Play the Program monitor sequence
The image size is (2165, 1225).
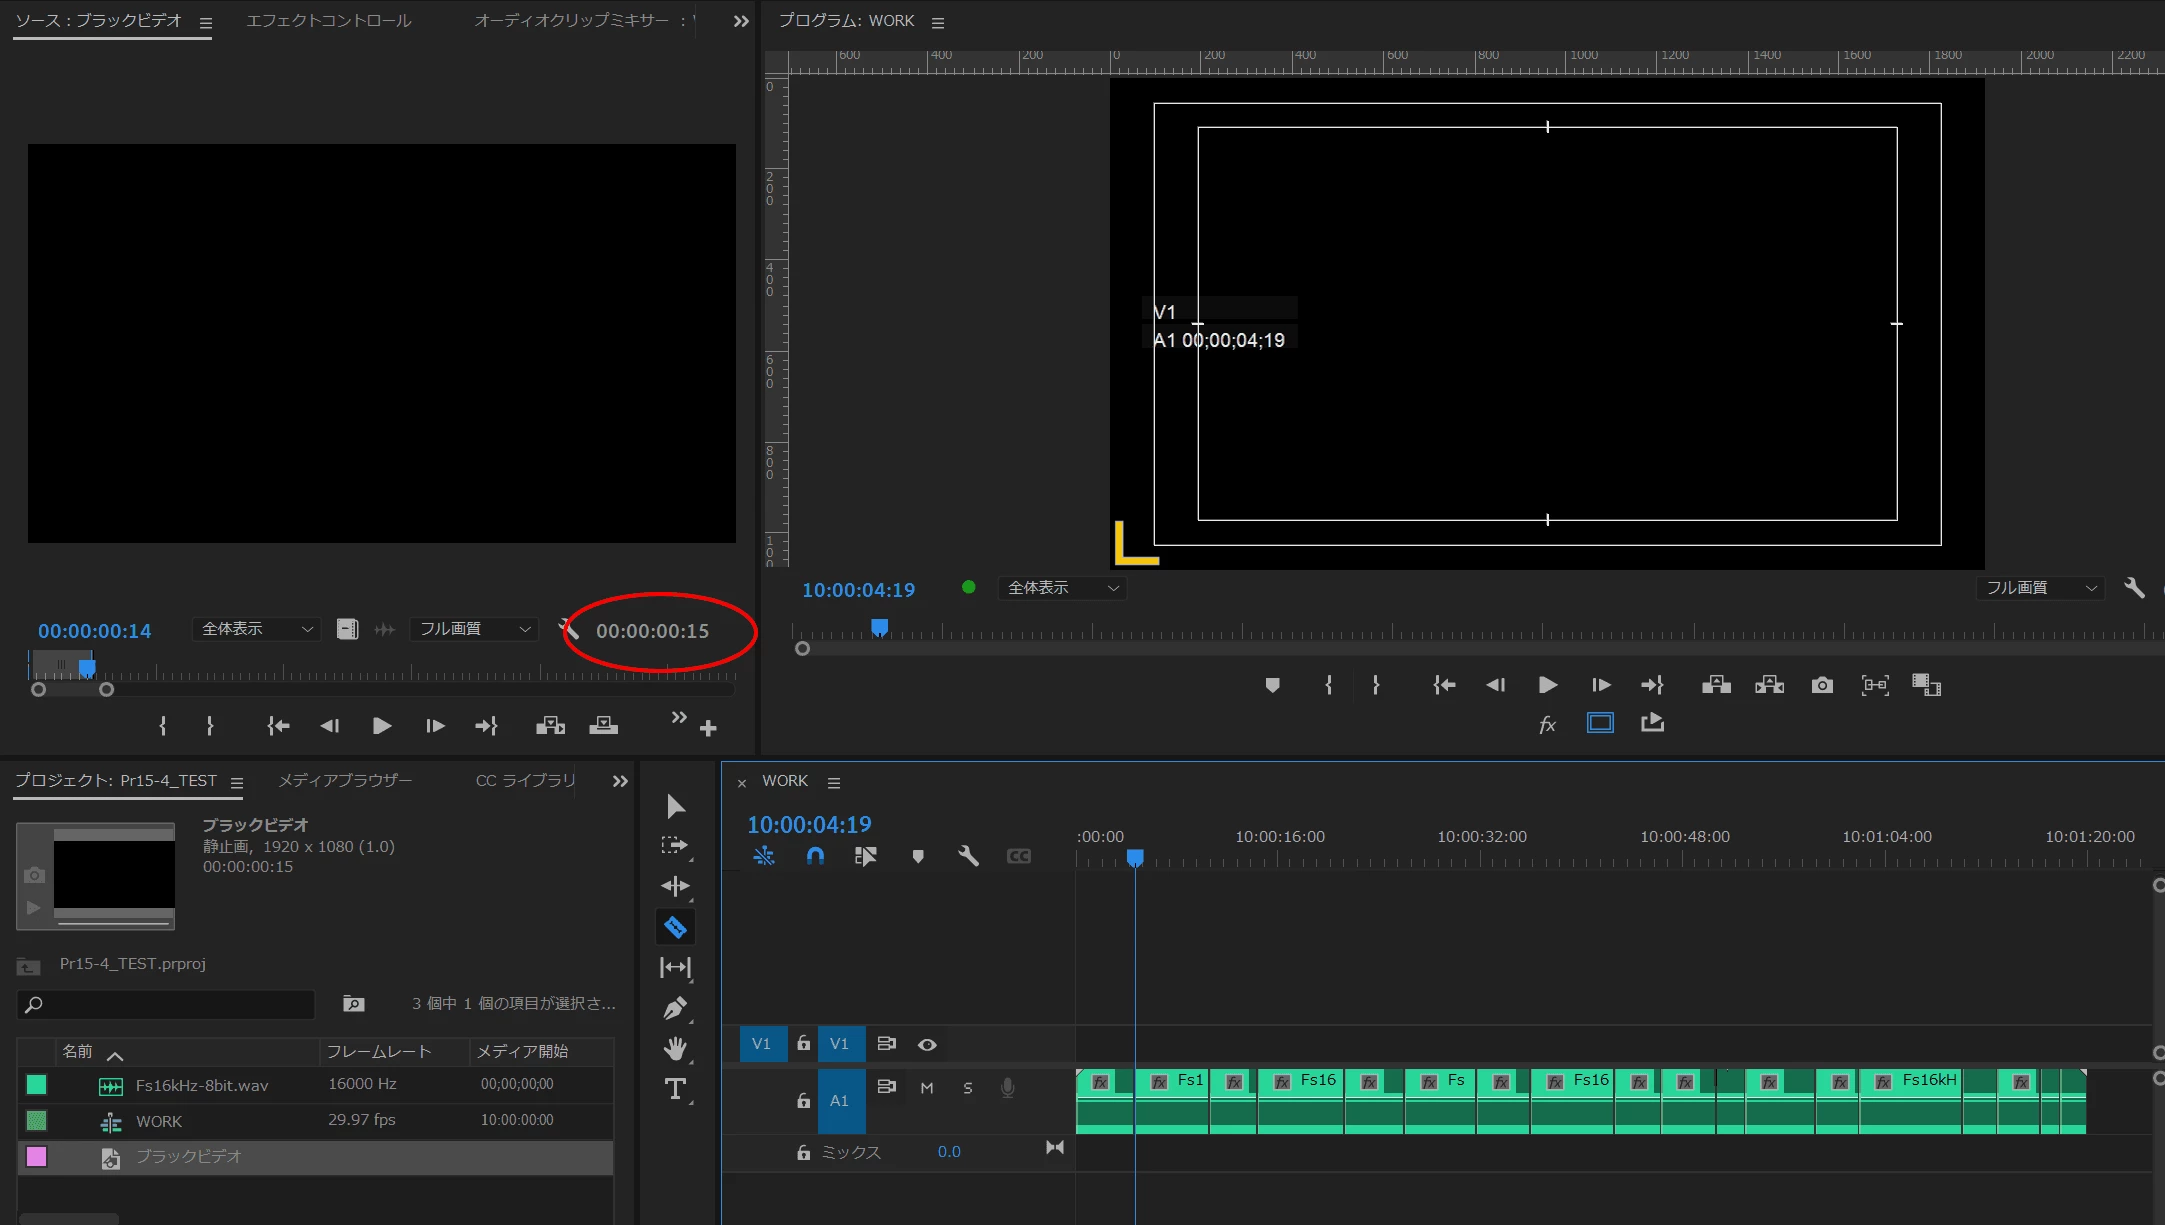pos(1547,685)
